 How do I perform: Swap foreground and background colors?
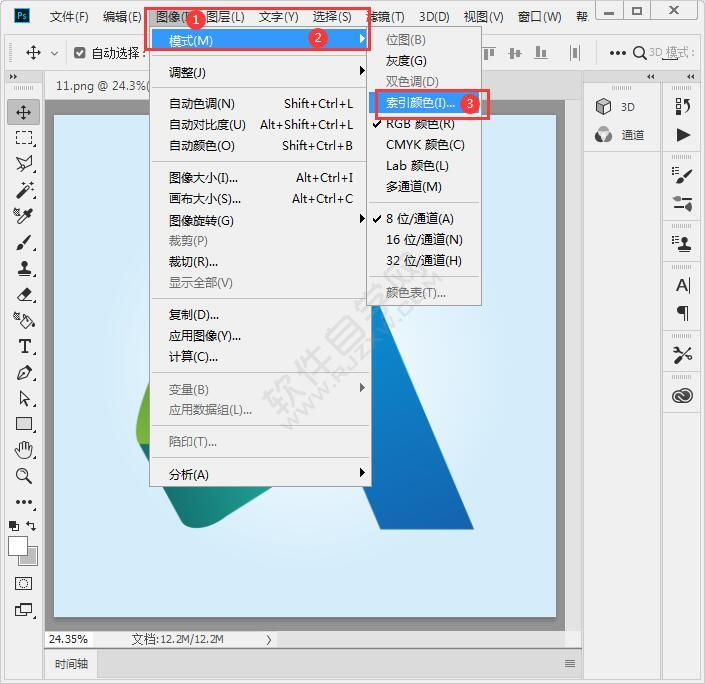coord(31,526)
